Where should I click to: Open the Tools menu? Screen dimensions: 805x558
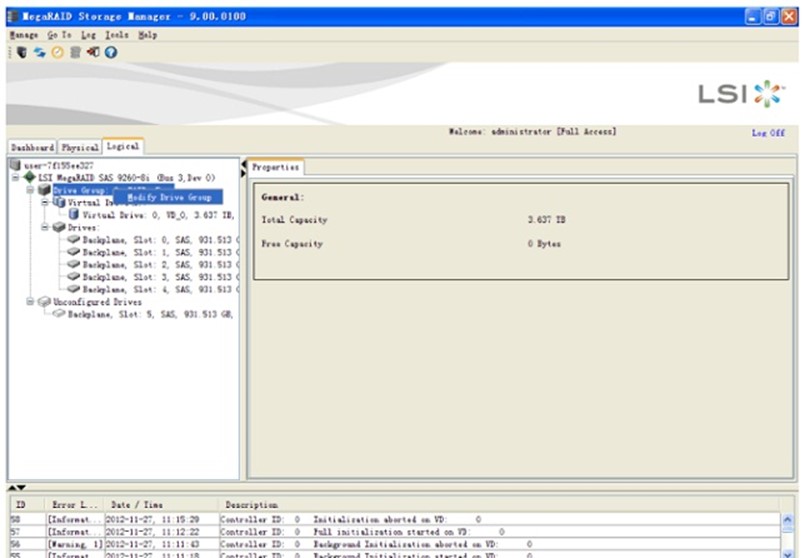tap(117, 35)
